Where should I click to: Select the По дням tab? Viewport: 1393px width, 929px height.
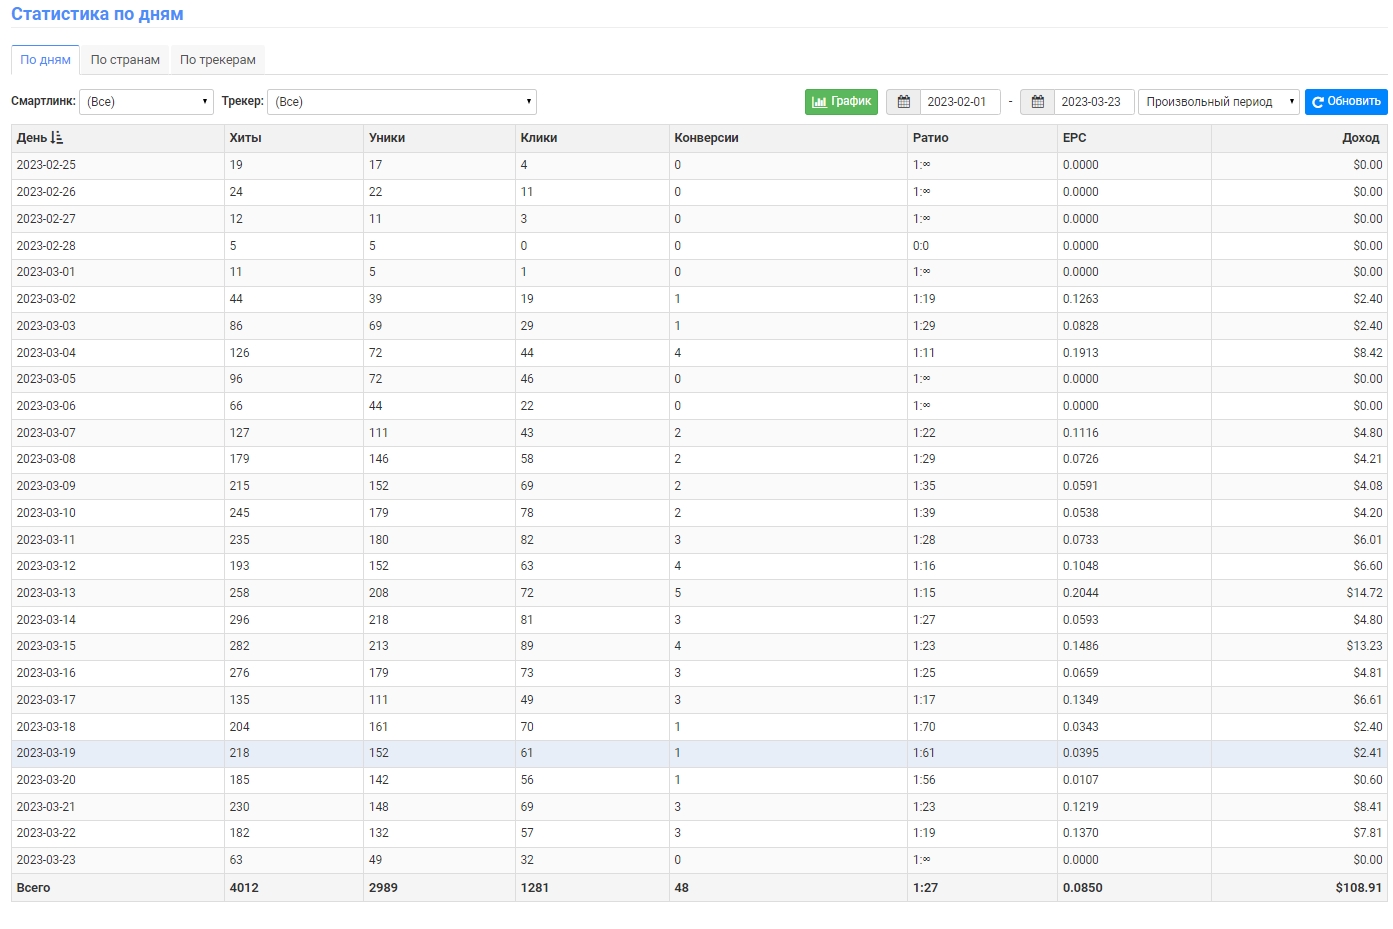point(45,60)
